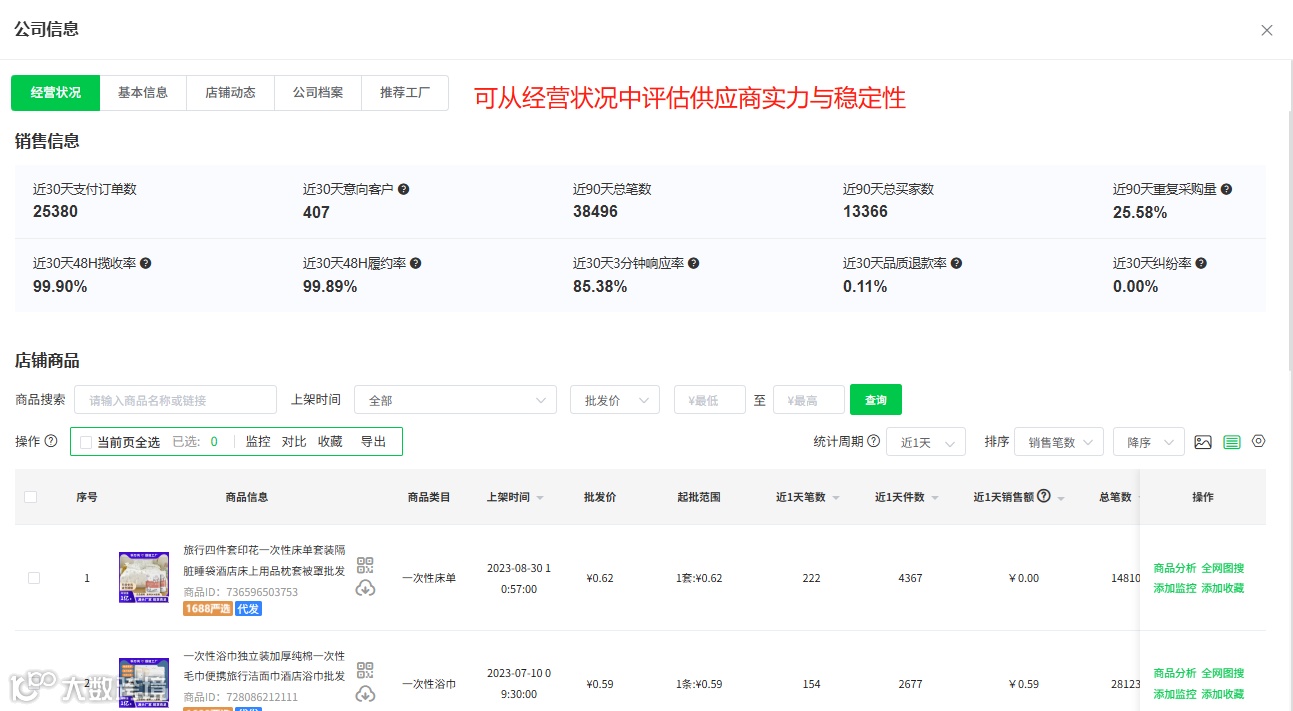Open 排序 销售笔数 dropdown
Viewport: 1293px width, 711px height.
(1059, 442)
